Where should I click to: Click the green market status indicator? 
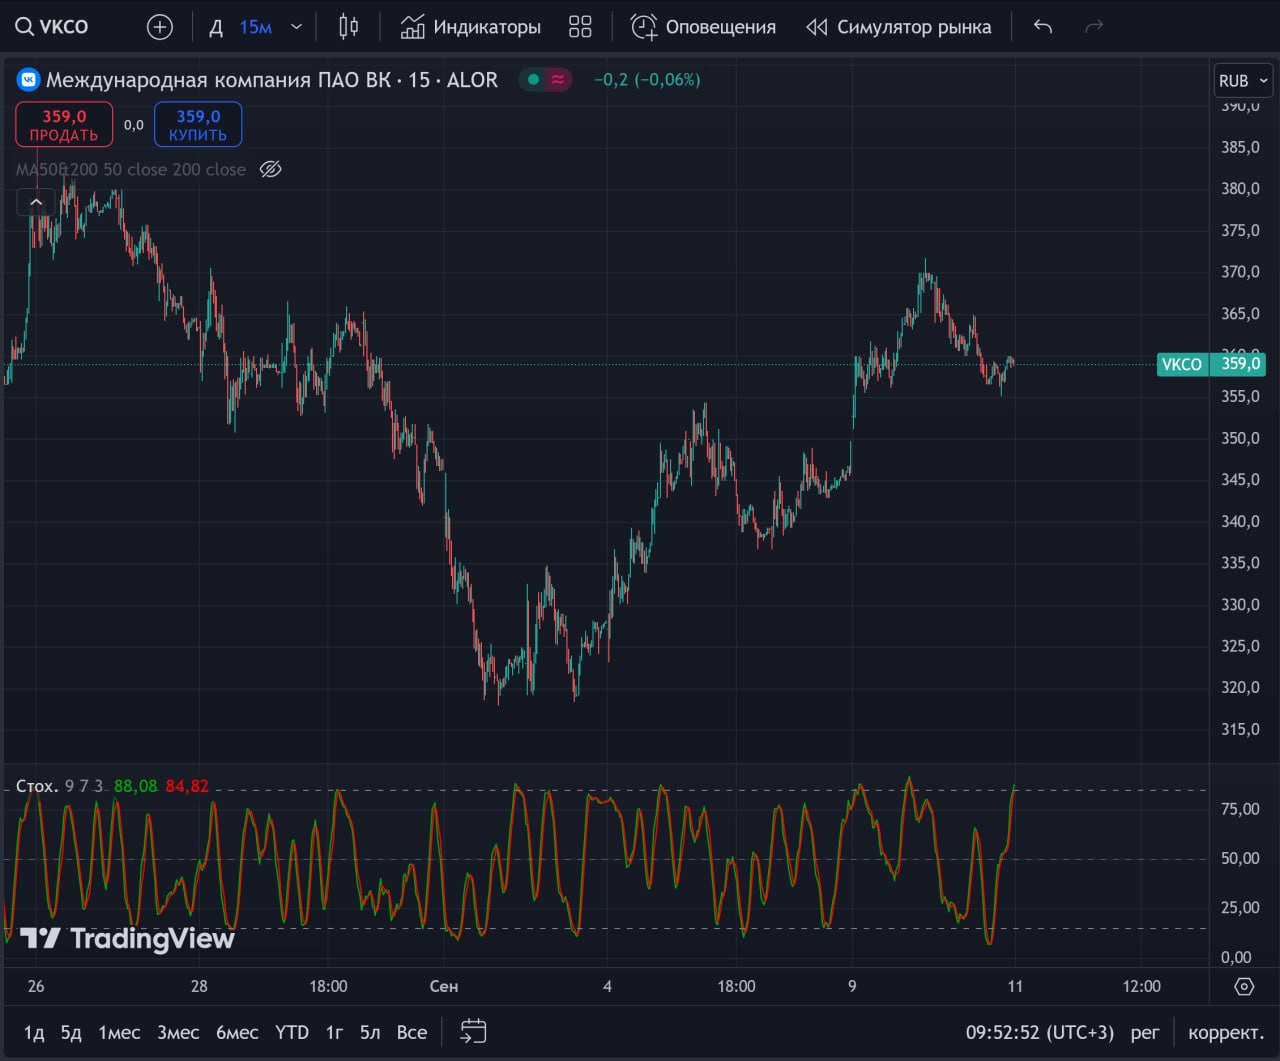(x=533, y=80)
